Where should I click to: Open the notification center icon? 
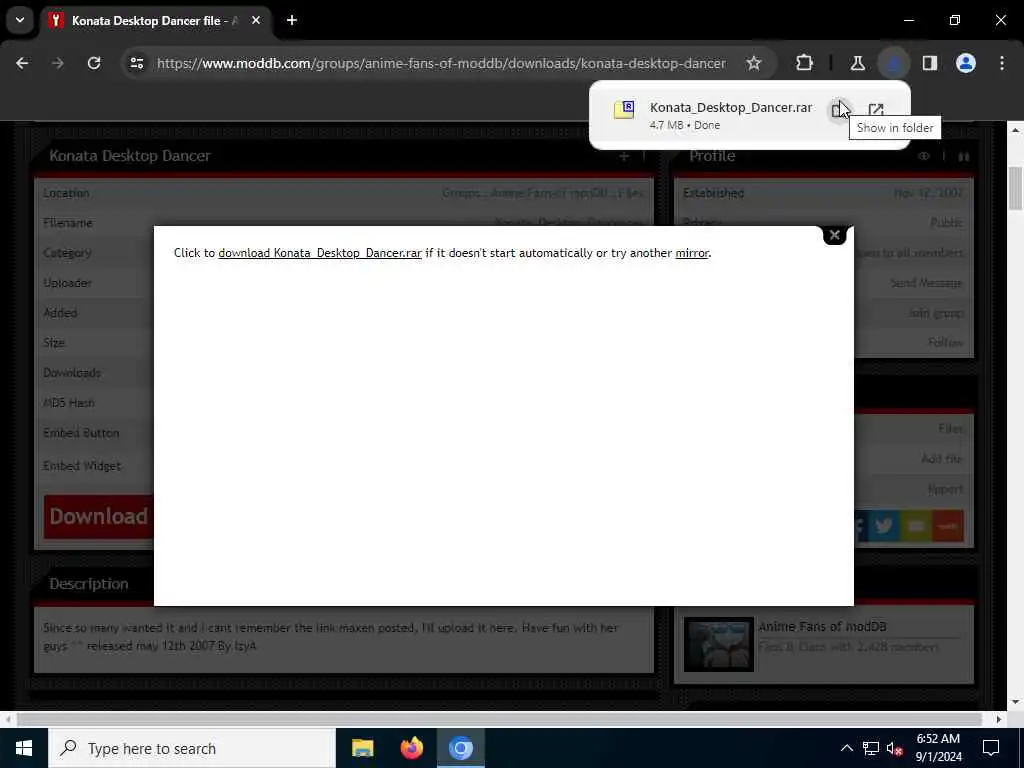pos(991,748)
